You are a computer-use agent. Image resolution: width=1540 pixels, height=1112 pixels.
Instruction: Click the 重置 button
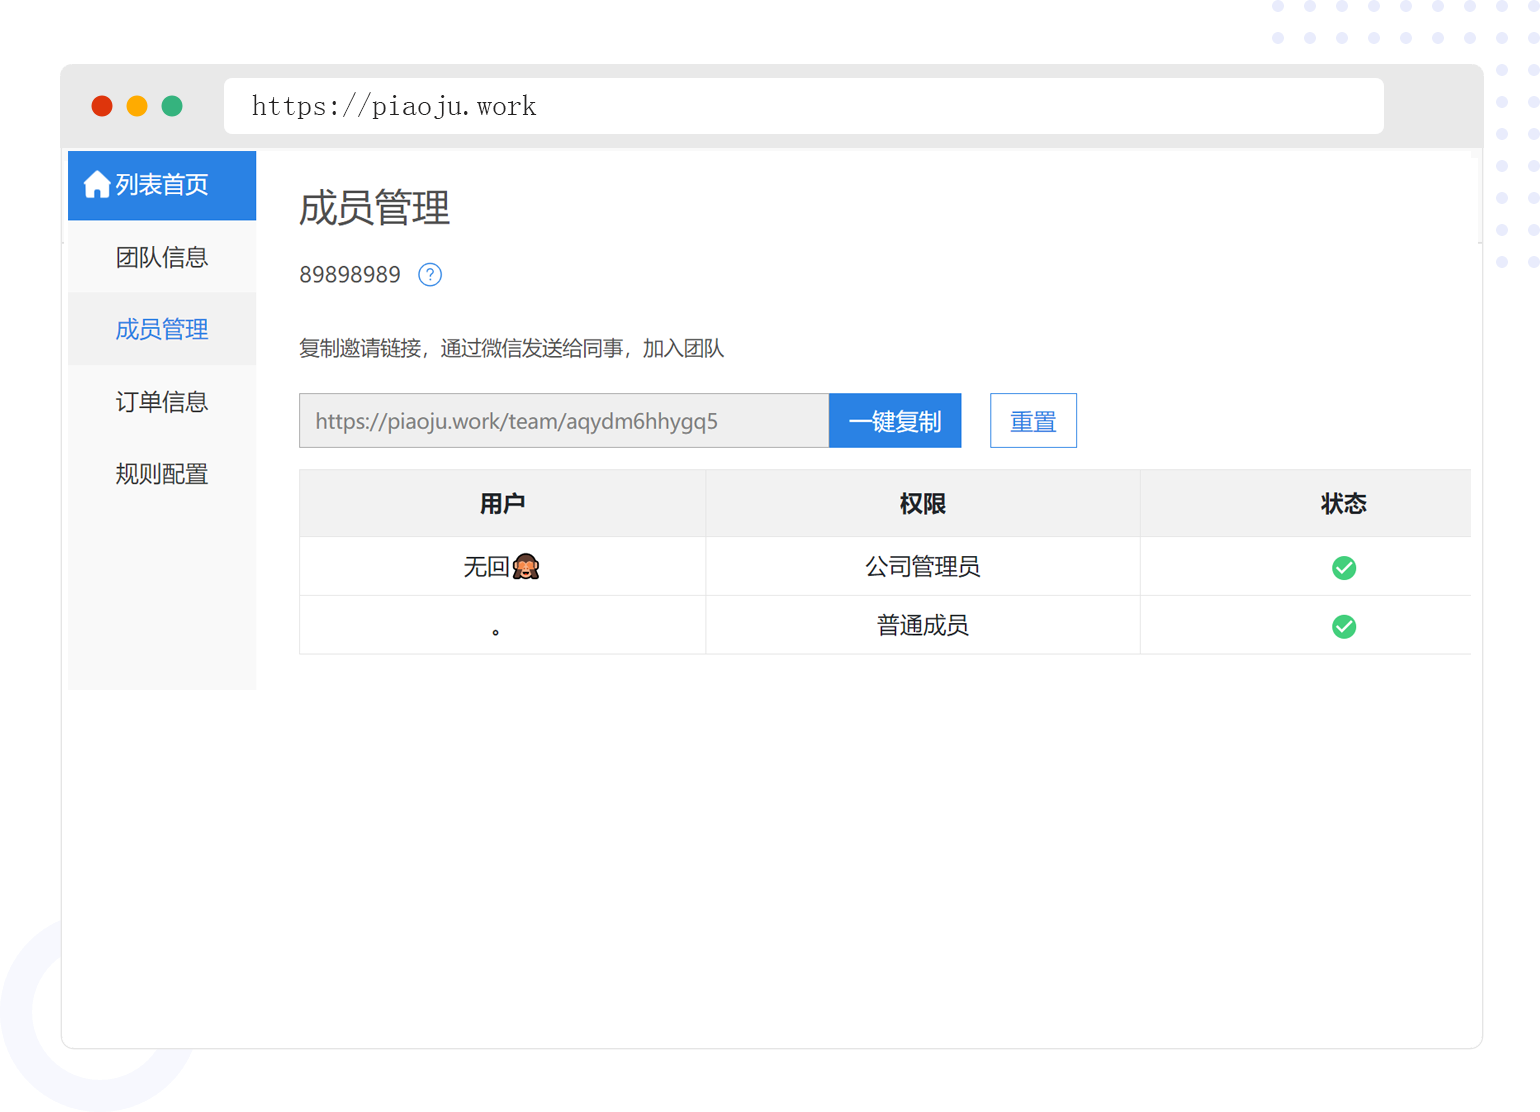(x=1033, y=421)
